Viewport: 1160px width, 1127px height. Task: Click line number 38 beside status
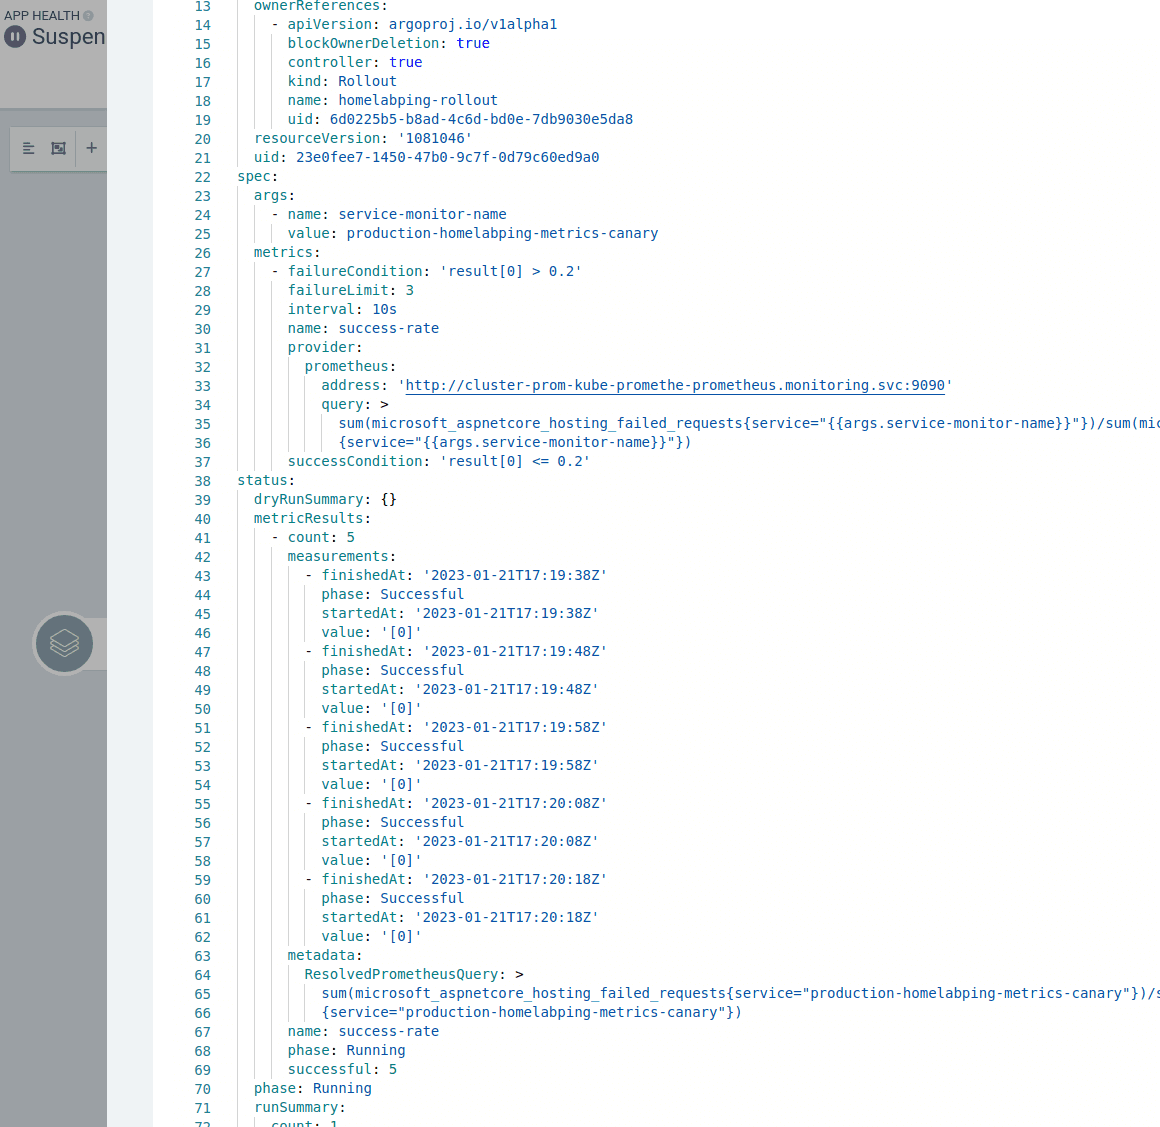202,481
